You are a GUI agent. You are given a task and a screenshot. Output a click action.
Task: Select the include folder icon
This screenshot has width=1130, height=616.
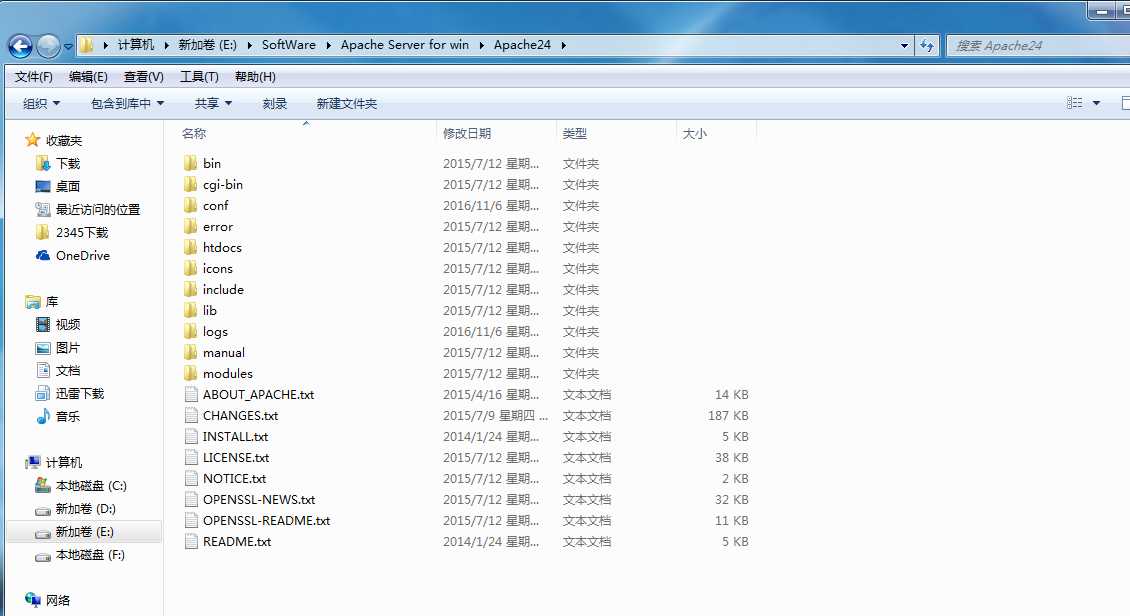[x=190, y=290]
